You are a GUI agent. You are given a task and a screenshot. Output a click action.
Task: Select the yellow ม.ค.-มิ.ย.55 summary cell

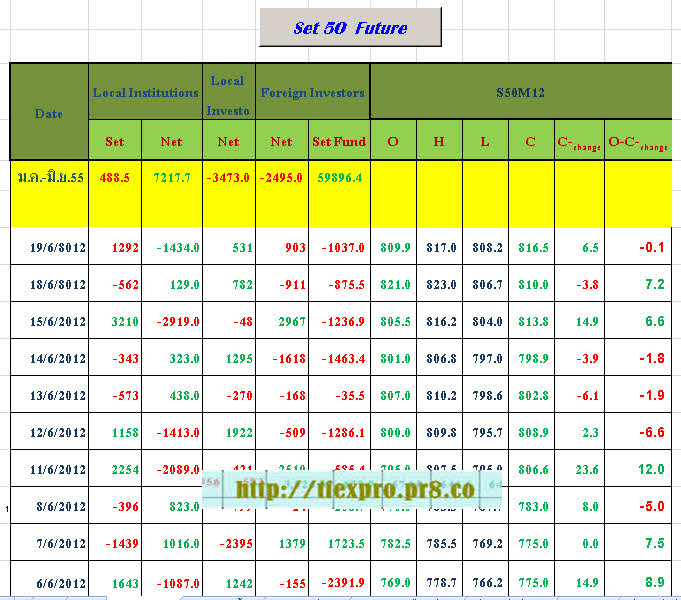point(49,176)
